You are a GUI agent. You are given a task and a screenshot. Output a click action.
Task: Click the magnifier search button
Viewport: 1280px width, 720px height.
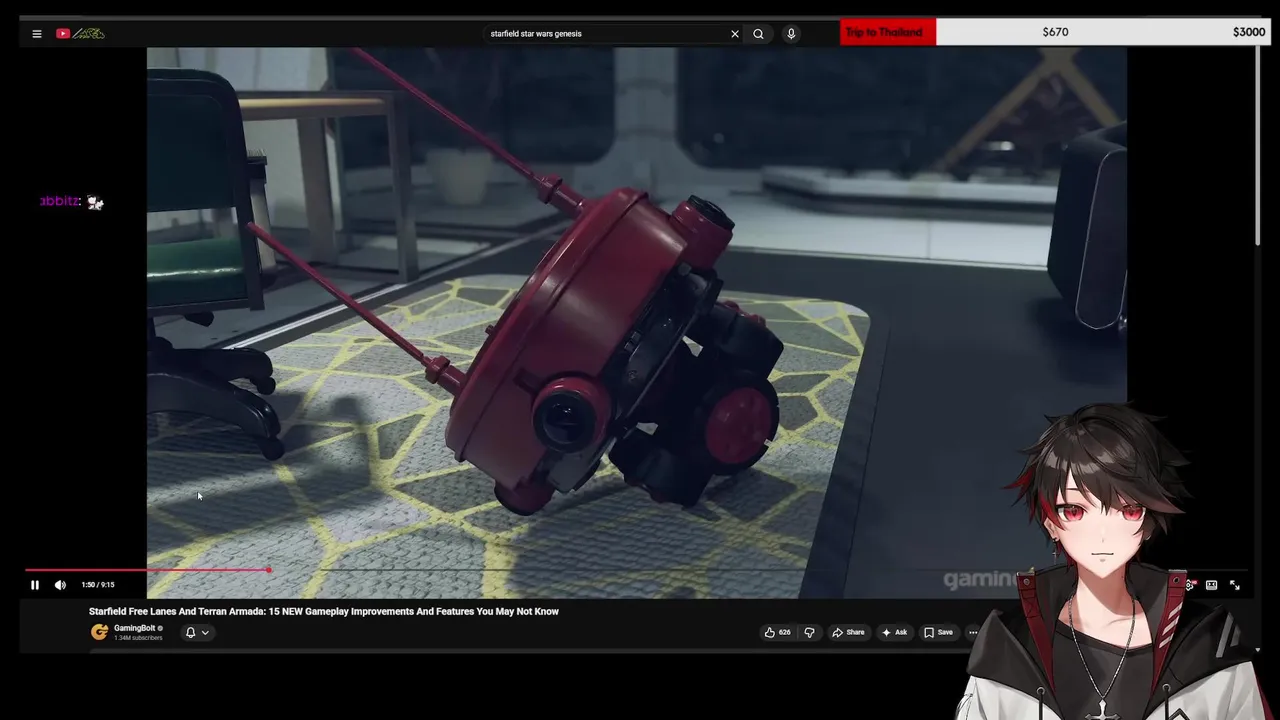tap(758, 34)
